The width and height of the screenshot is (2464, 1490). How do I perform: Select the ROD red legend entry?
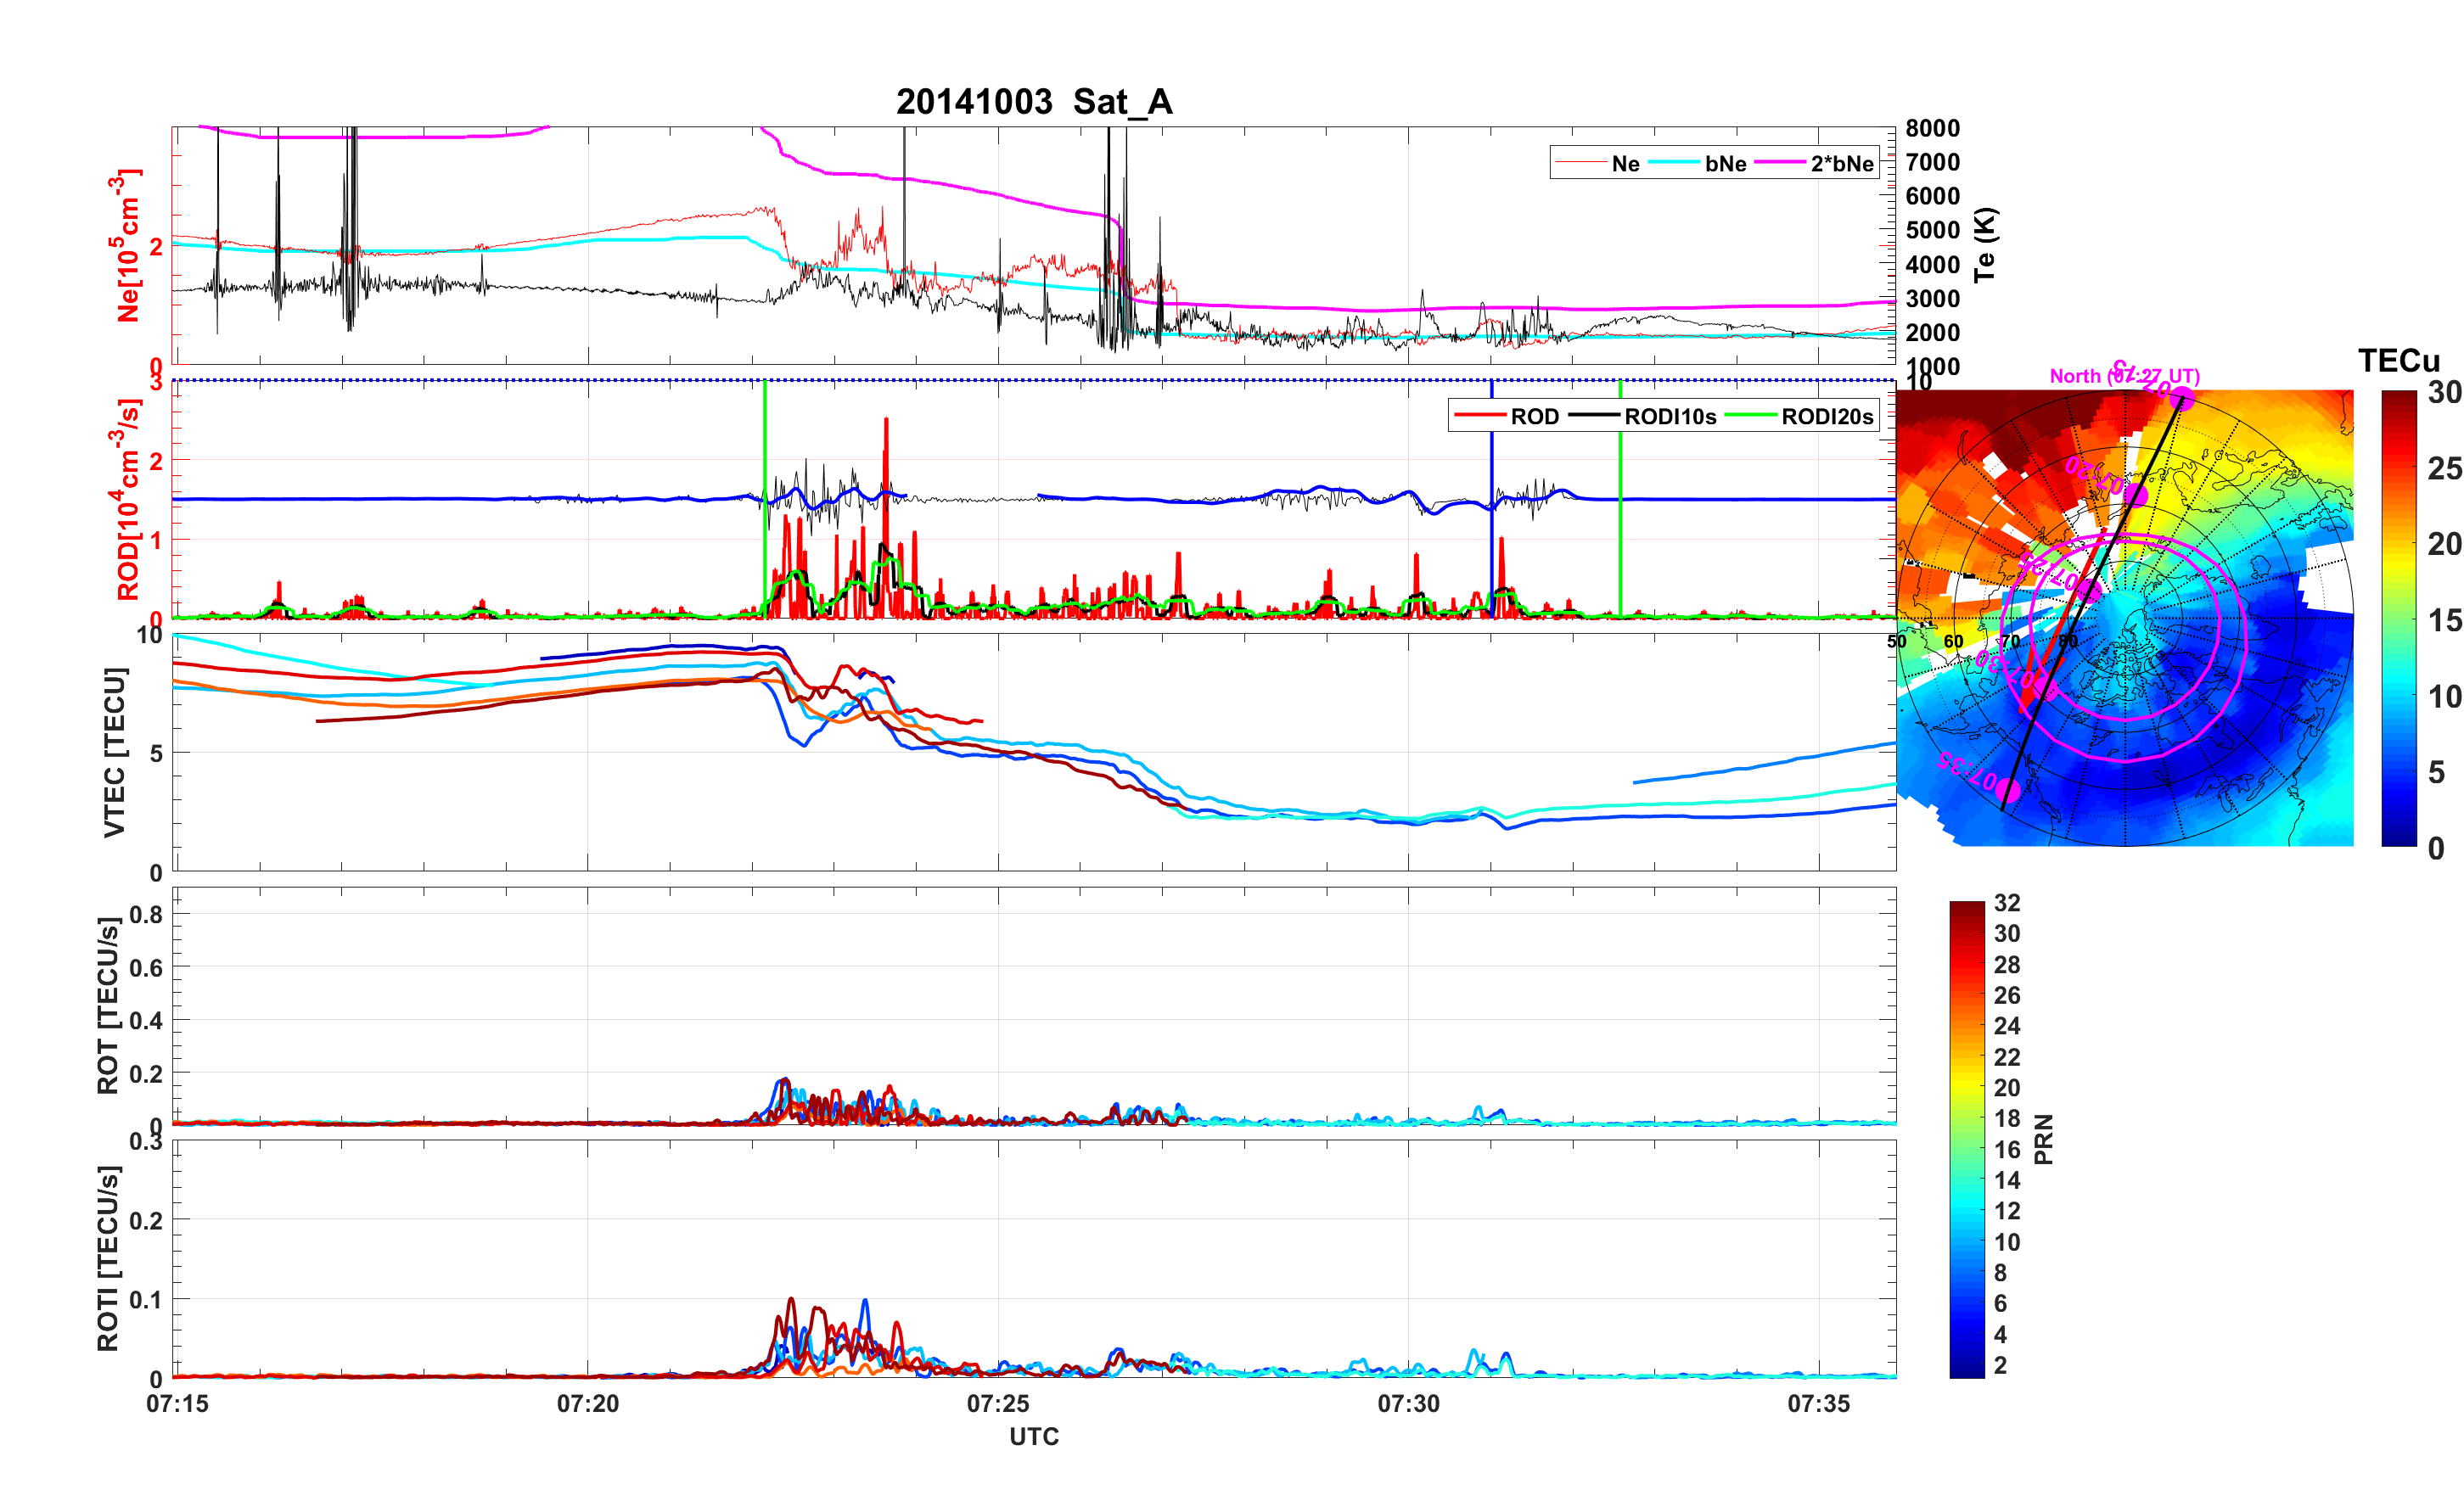pyautogui.click(x=1533, y=416)
